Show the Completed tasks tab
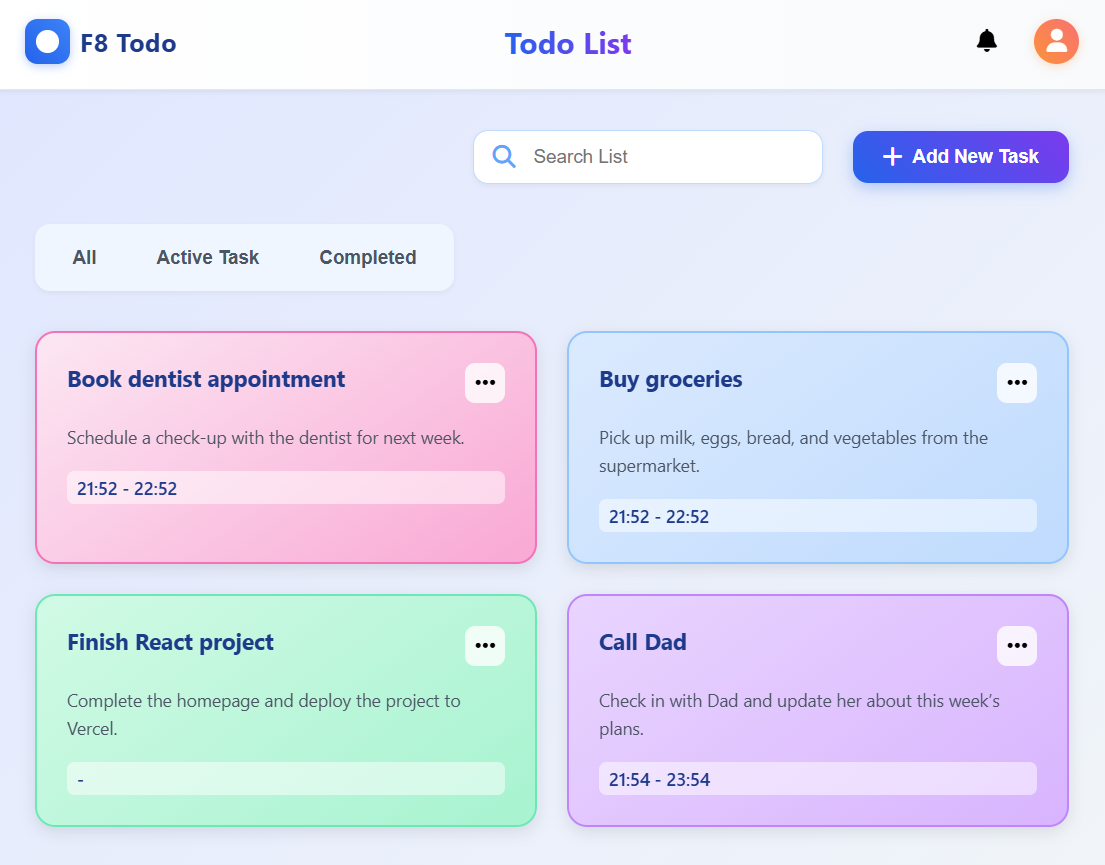 (x=368, y=257)
